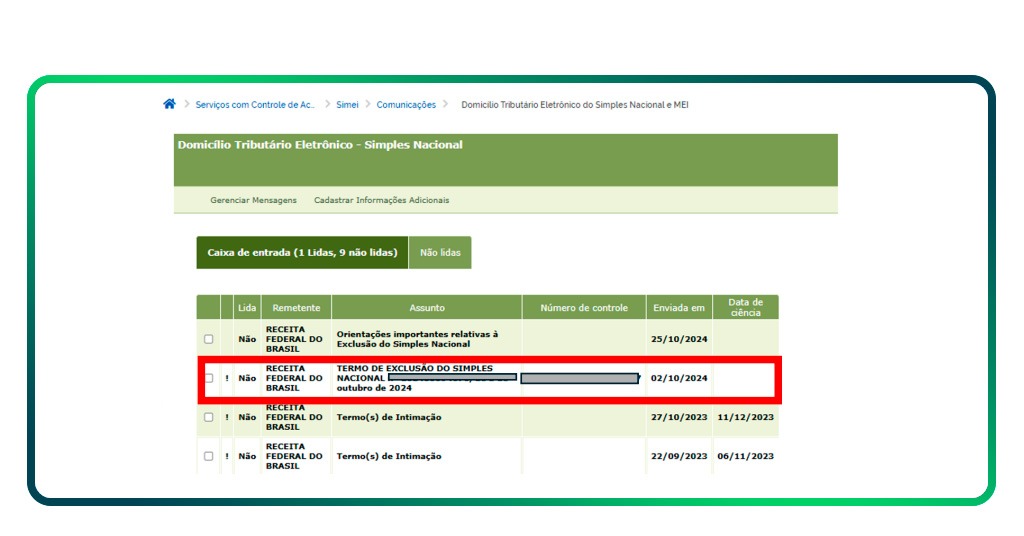Viewport: 1024px width, 536px height.
Task: Switch to the Não lidas tab
Action: pyautogui.click(x=440, y=253)
